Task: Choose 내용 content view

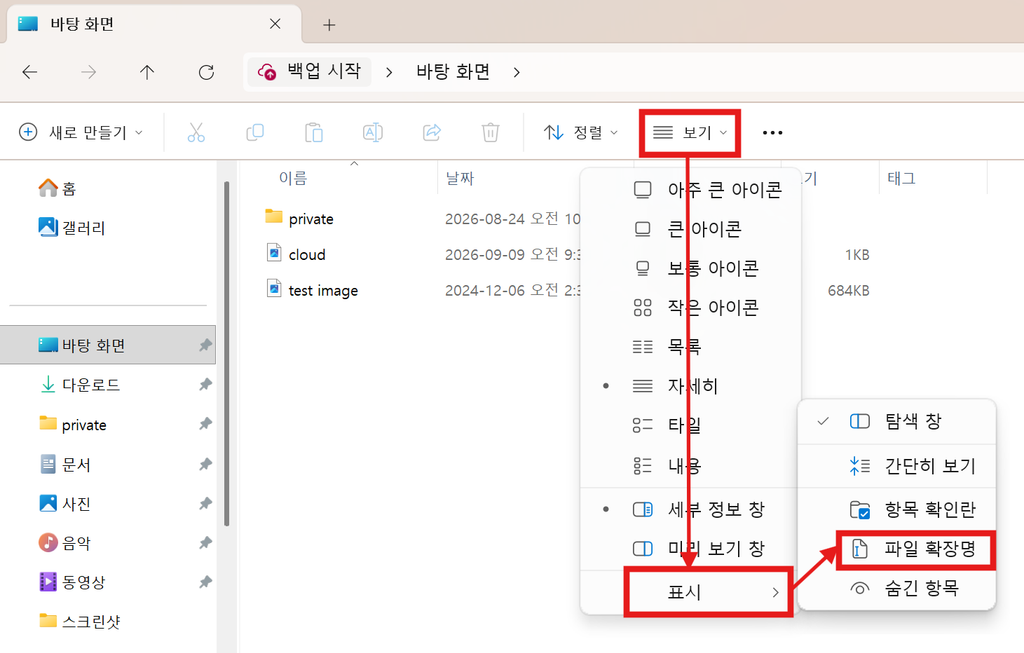Action: pos(690,466)
